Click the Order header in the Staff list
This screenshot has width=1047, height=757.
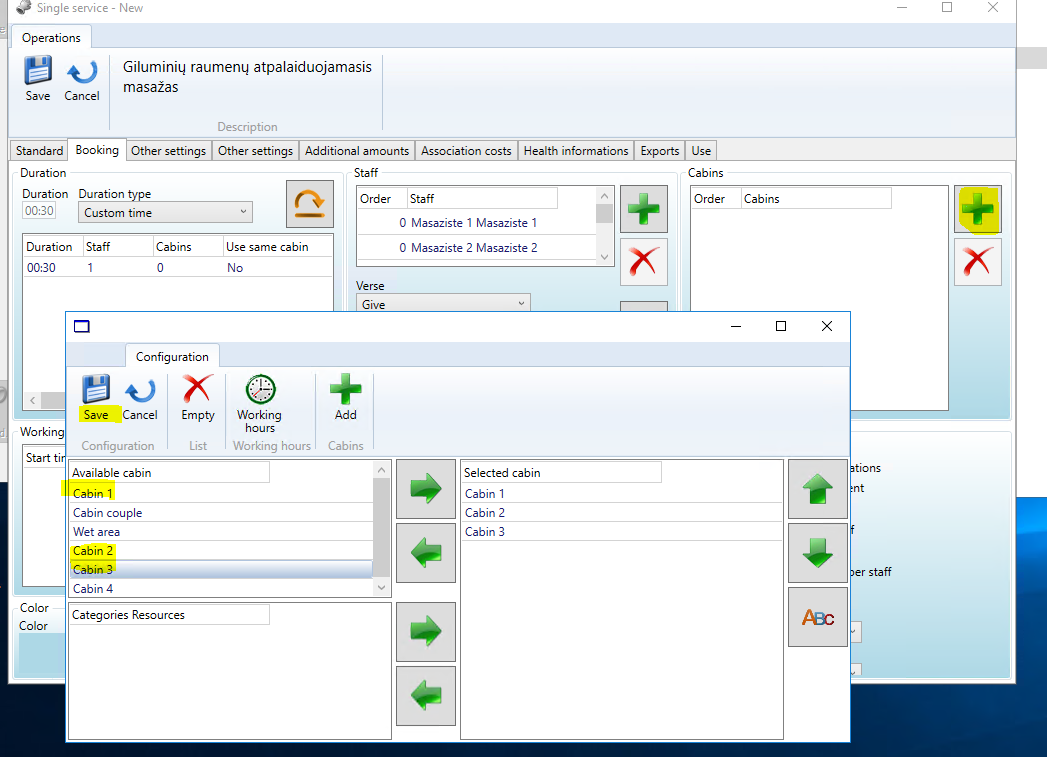point(382,198)
